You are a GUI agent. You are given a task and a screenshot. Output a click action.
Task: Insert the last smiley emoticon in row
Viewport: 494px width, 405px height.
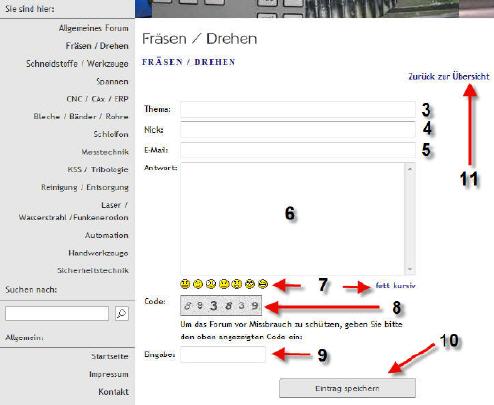click(263, 284)
